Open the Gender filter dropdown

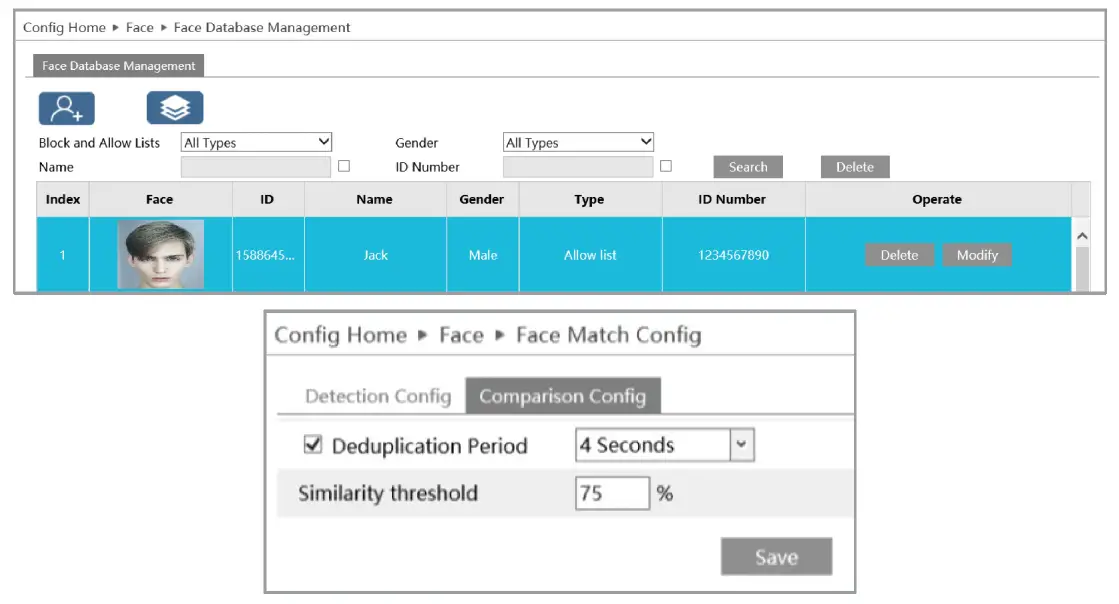[x=578, y=142]
